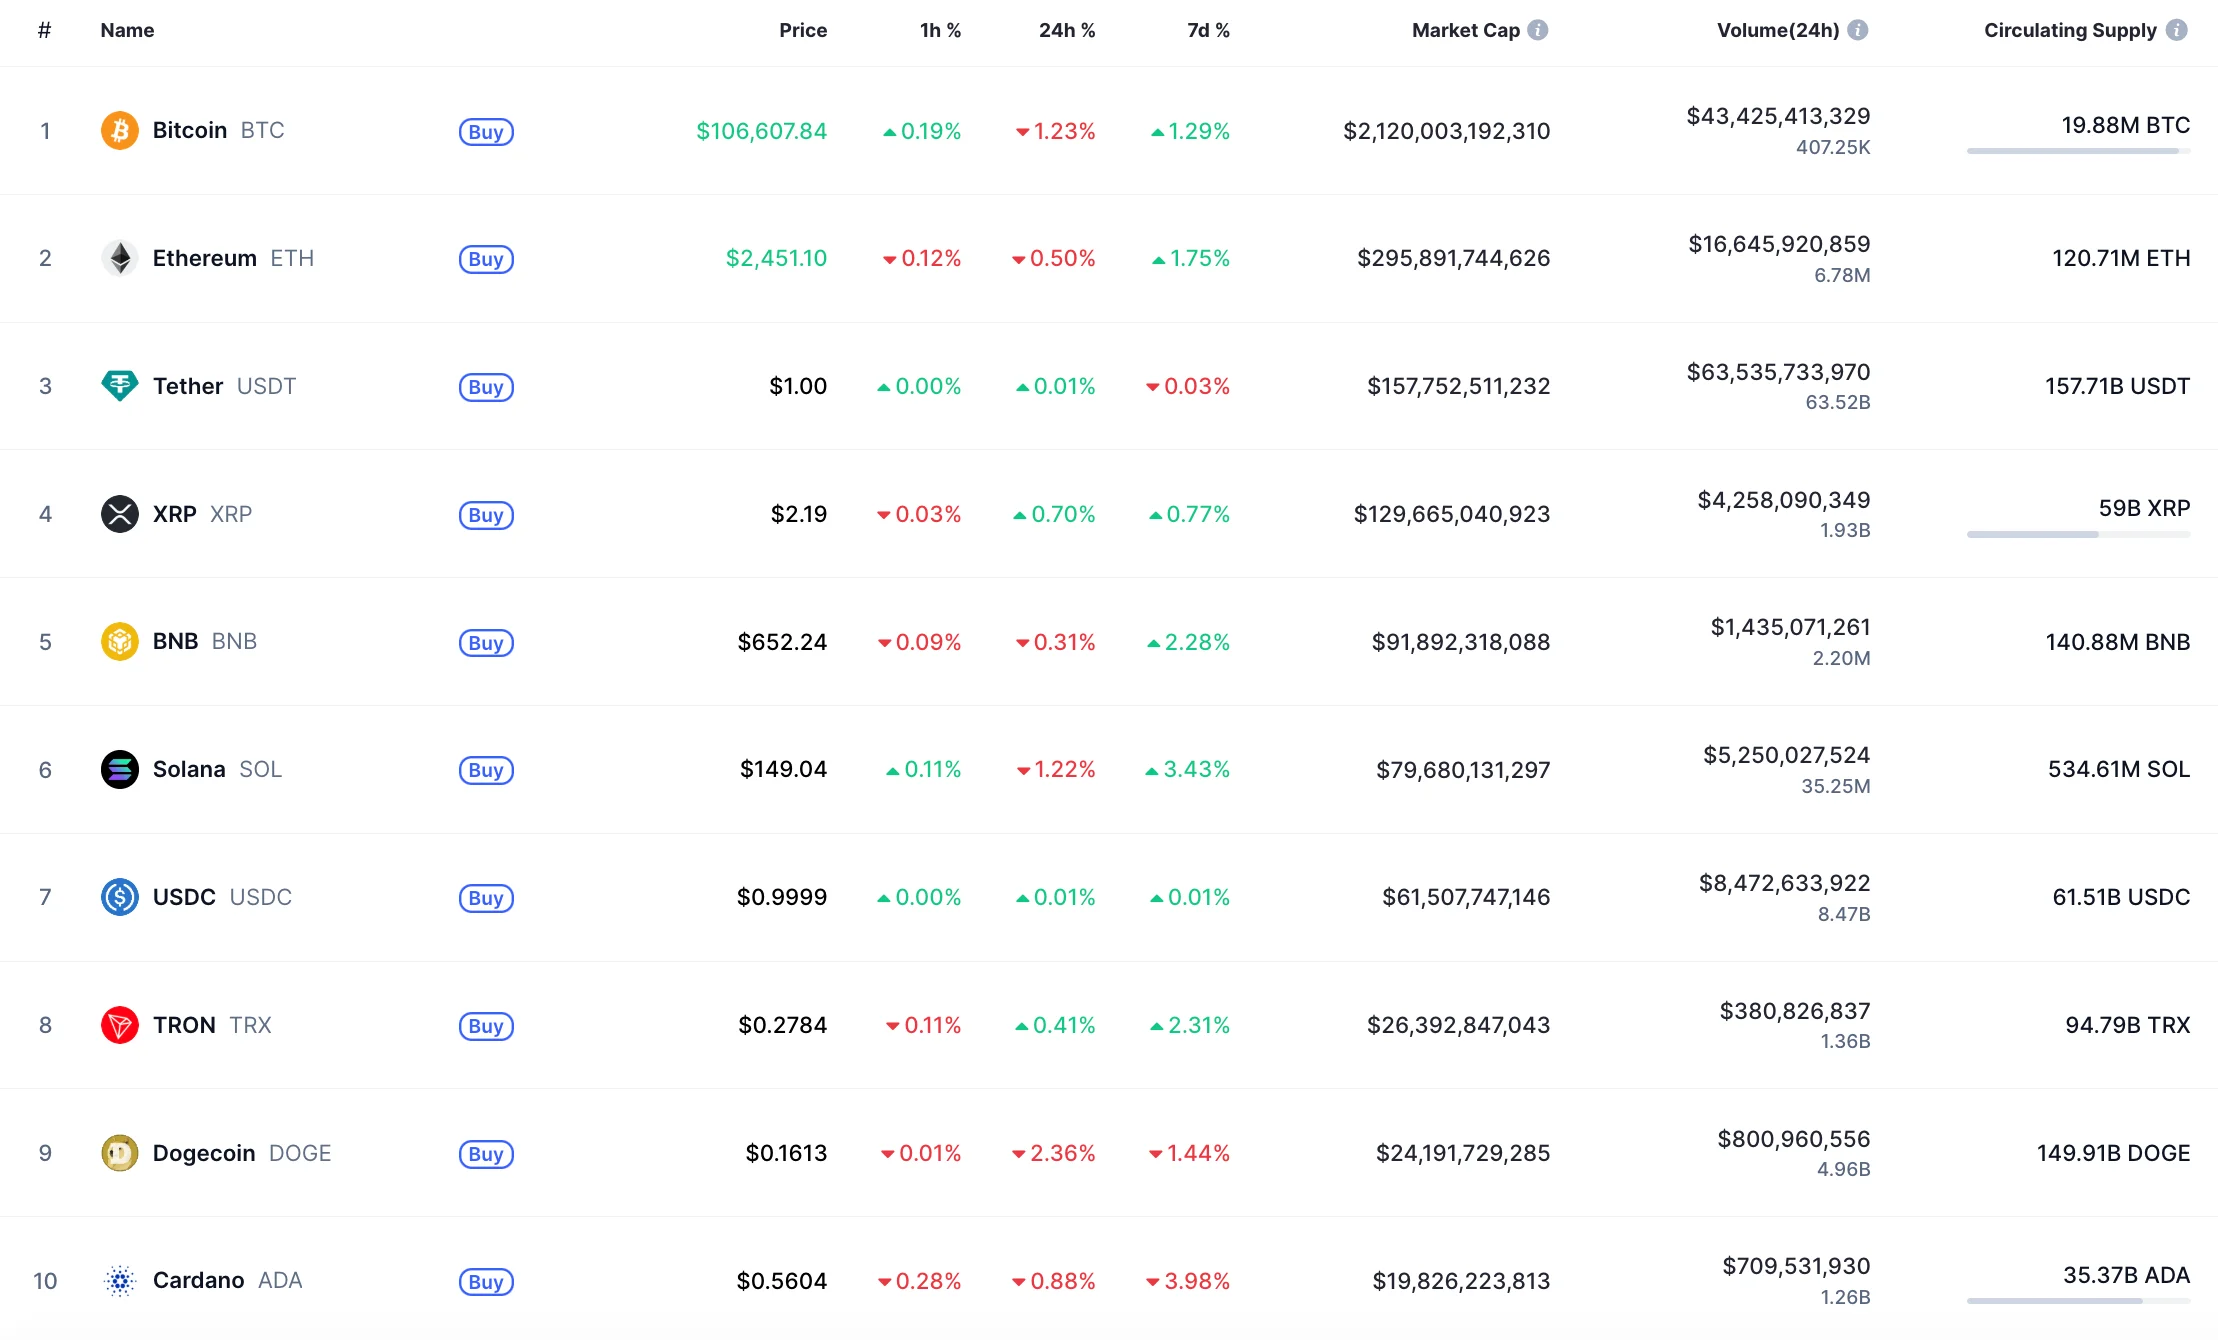Click the Tether logo icon
The height and width of the screenshot is (1340, 2218).
click(x=120, y=386)
